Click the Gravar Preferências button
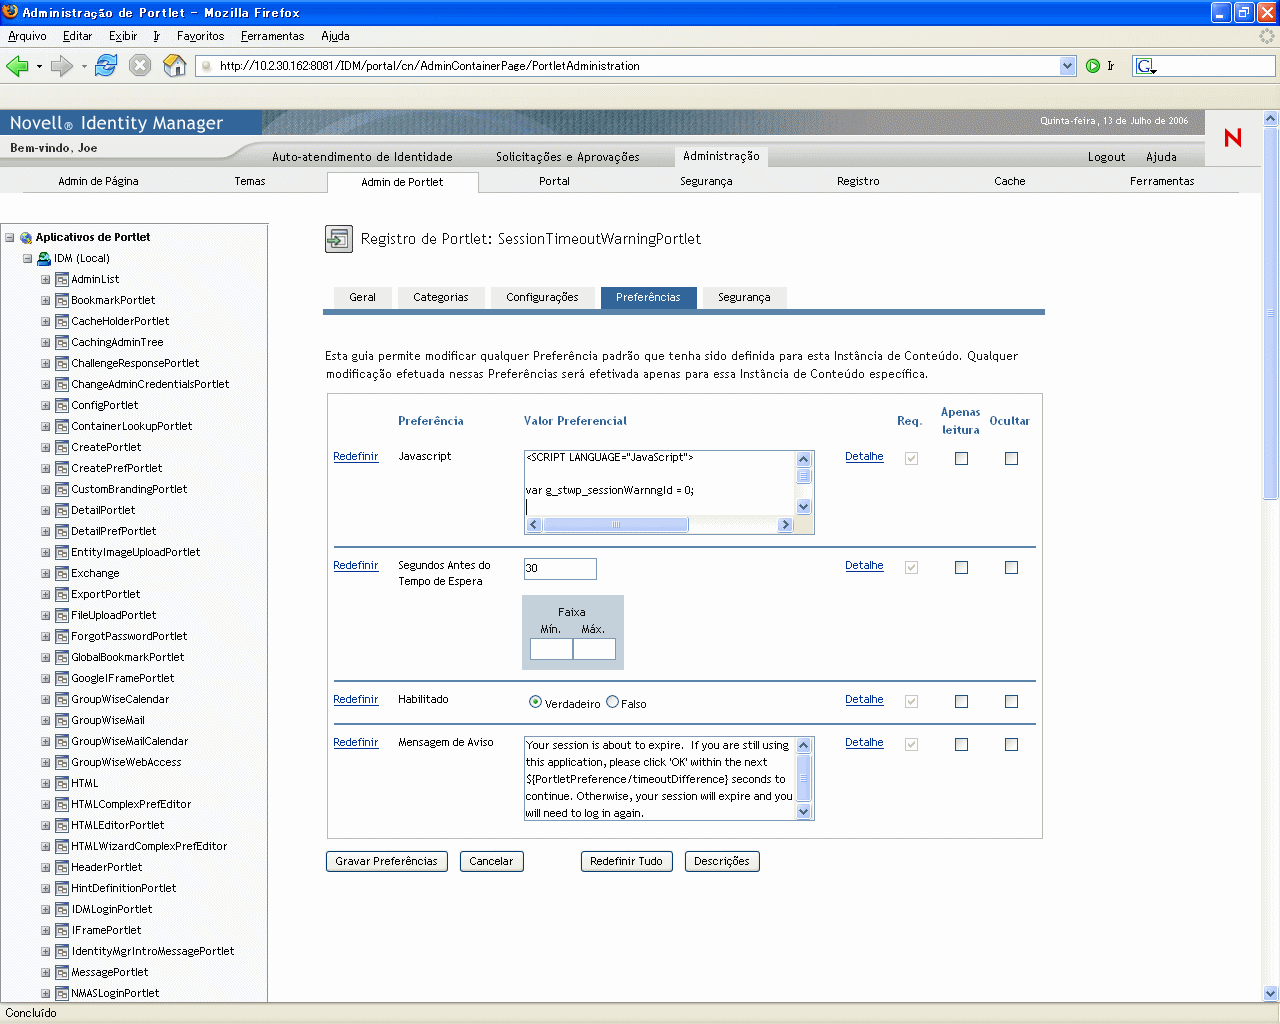The image size is (1280, 1024). tap(386, 861)
